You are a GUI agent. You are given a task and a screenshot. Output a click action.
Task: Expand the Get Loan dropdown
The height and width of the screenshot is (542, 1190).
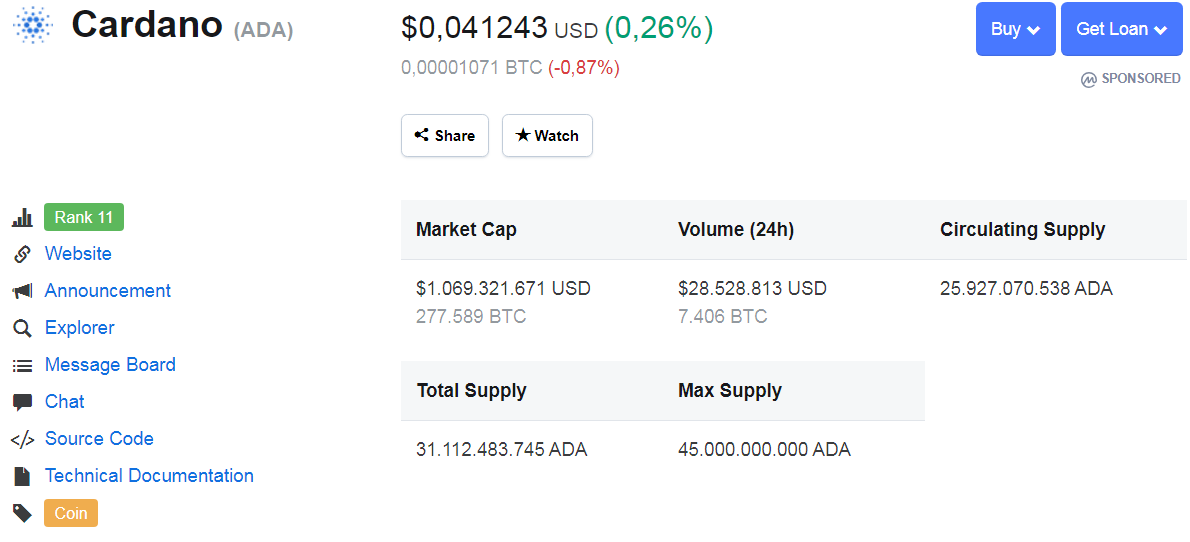1121,29
